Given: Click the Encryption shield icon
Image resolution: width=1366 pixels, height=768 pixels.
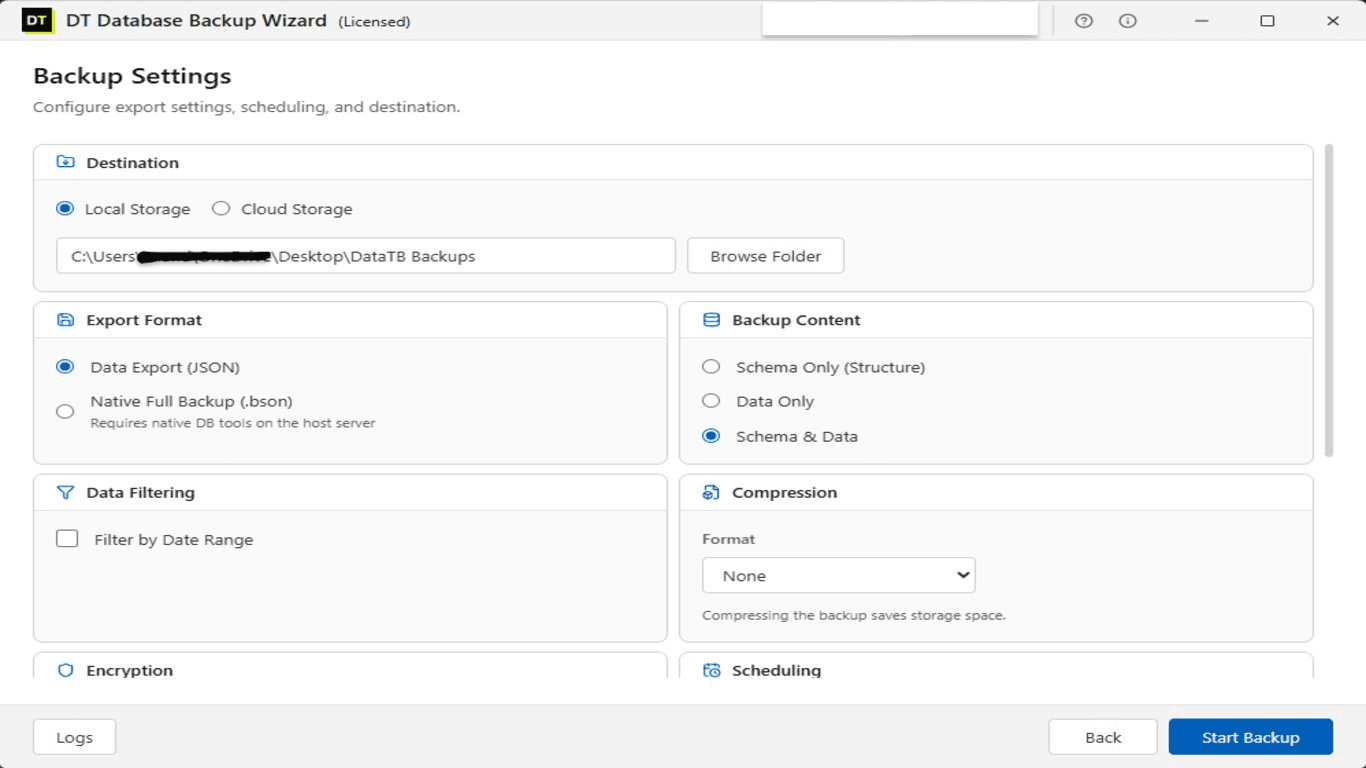Looking at the screenshot, I should tap(65, 670).
